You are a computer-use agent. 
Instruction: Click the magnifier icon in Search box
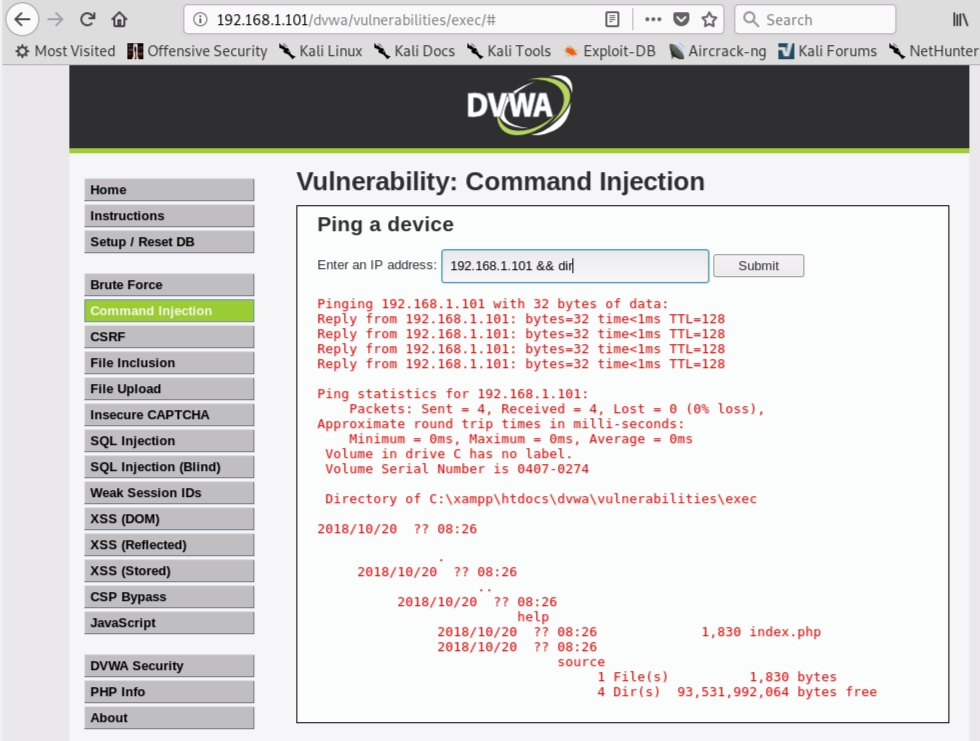(x=751, y=20)
